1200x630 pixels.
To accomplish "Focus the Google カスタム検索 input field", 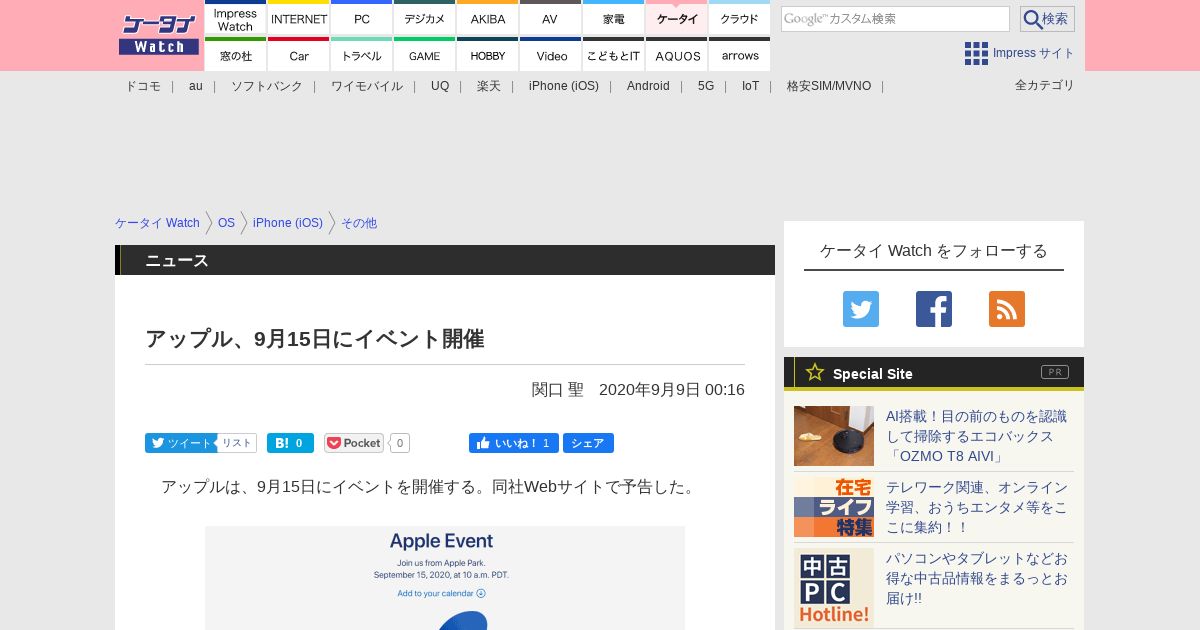I will pos(895,19).
